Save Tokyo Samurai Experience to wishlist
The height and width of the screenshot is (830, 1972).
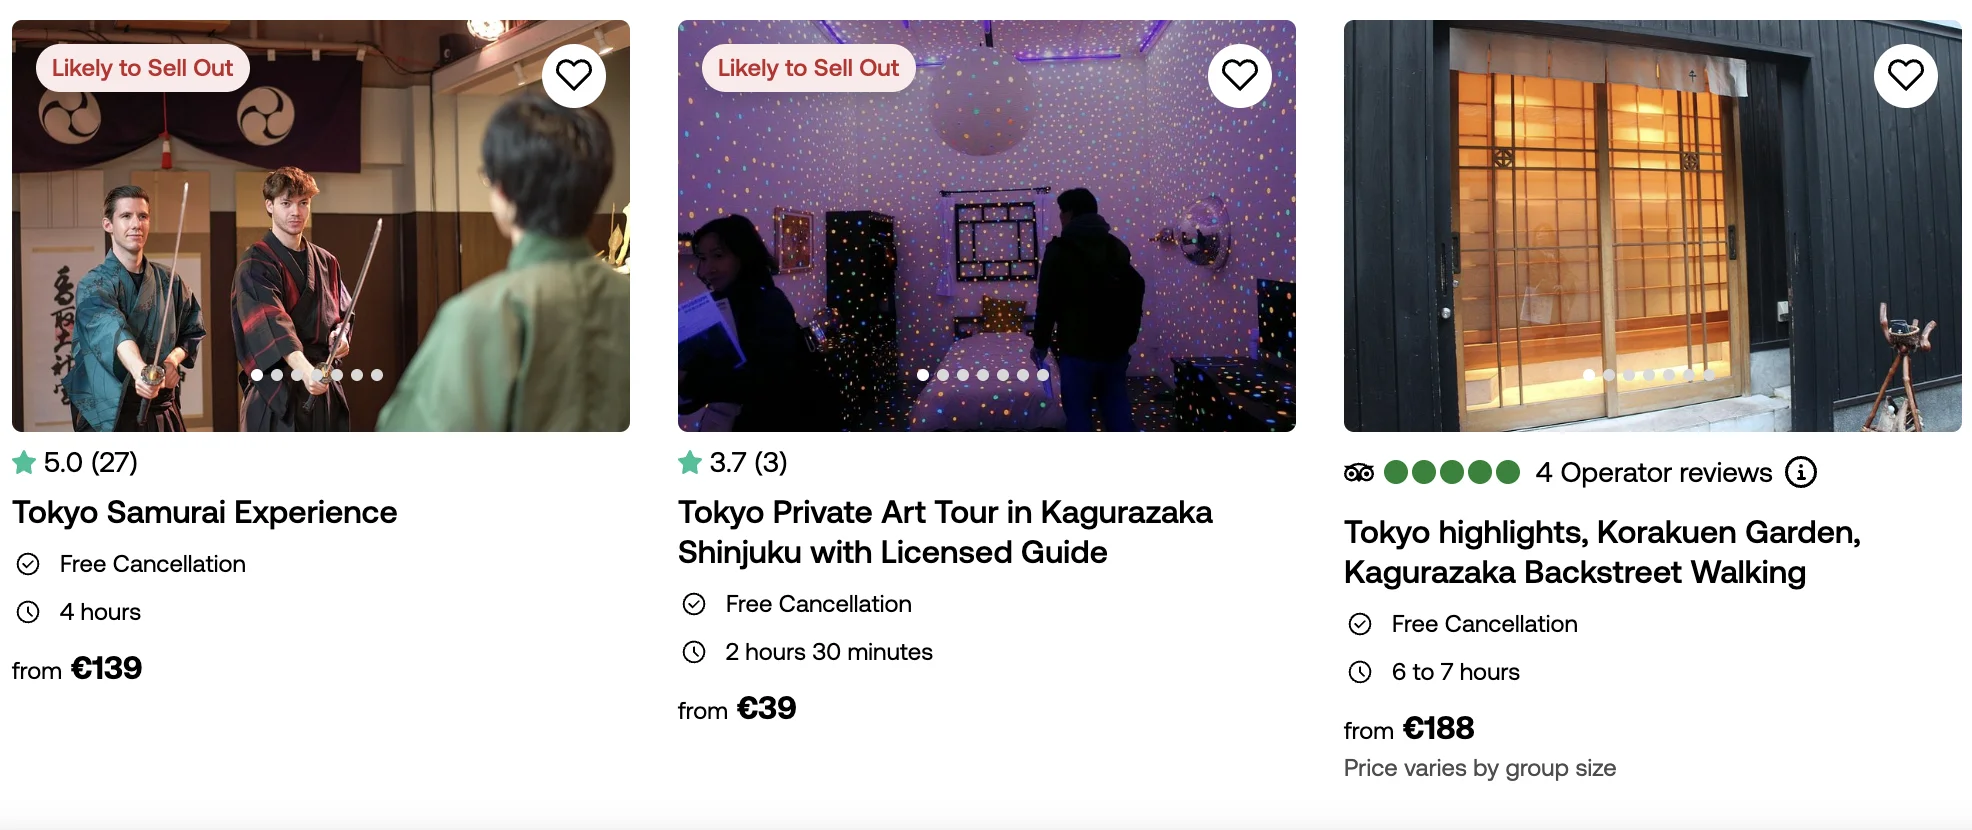[x=574, y=75]
